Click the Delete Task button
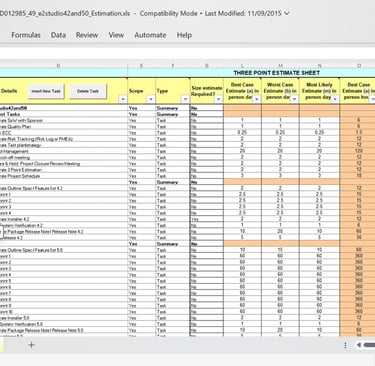 pos(88,91)
